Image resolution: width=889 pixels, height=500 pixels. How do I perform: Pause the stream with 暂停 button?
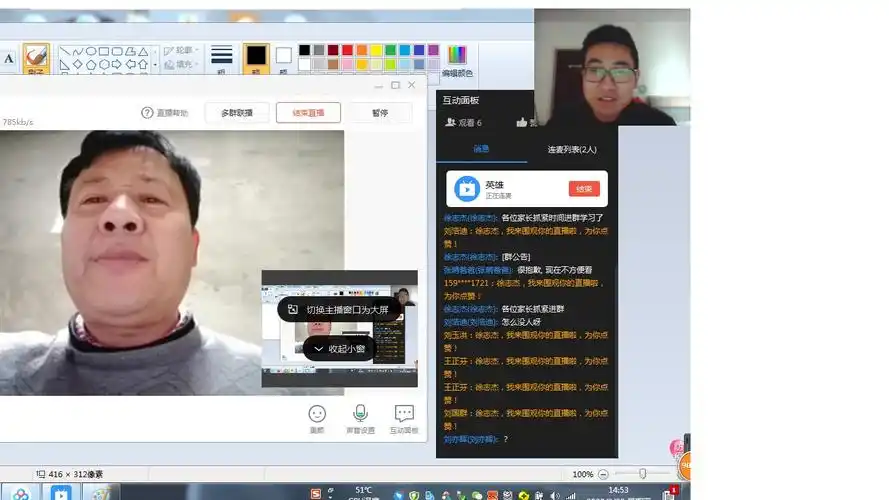point(380,113)
